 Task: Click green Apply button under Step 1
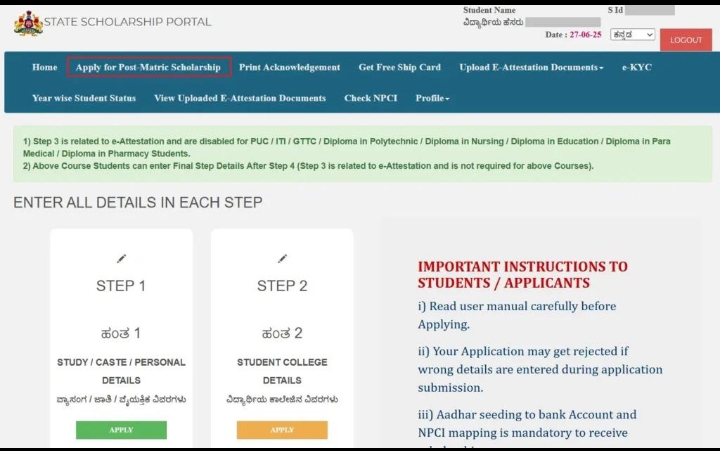121,430
